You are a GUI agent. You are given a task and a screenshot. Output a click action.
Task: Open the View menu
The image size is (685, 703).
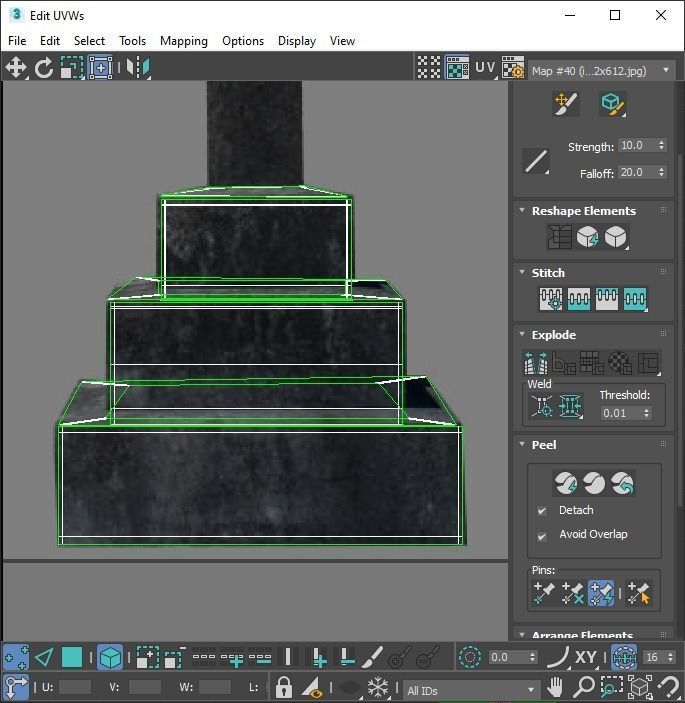click(342, 41)
